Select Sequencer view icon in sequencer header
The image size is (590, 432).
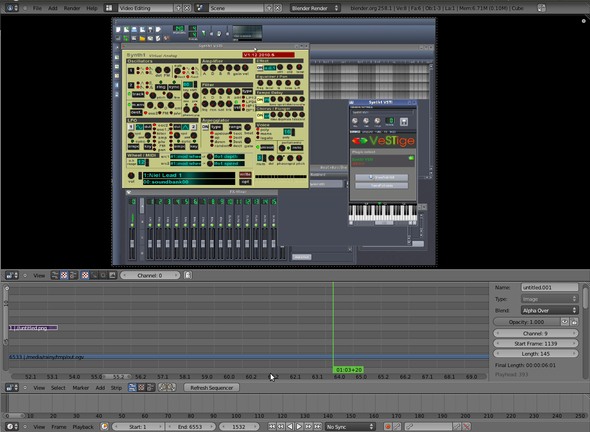(x=132, y=388)
